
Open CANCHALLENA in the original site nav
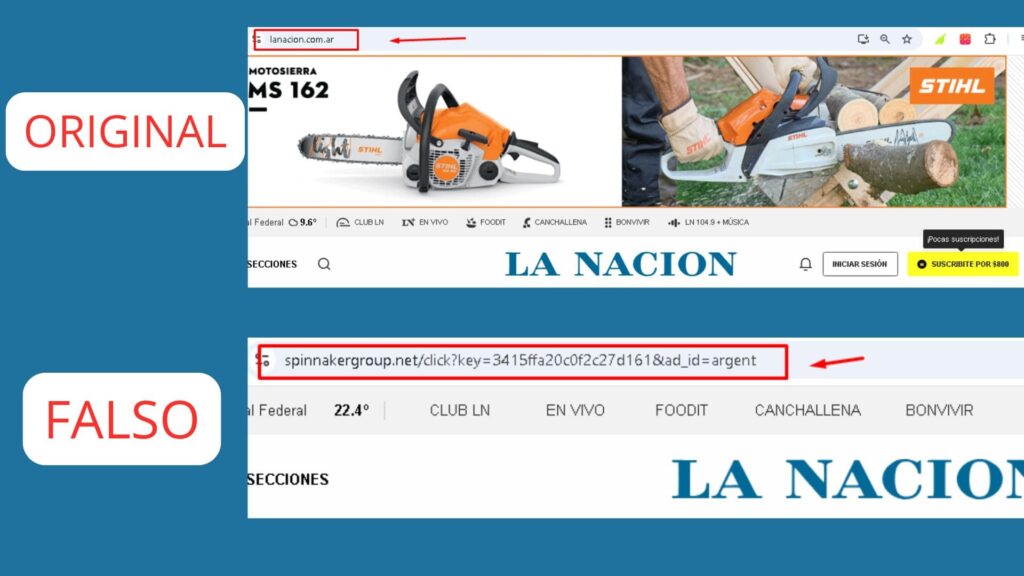(560, 223)
